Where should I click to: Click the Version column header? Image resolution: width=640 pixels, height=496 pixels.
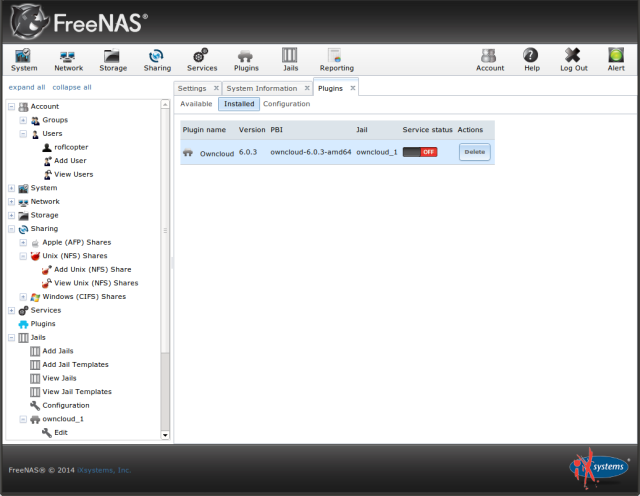[252, 130]
